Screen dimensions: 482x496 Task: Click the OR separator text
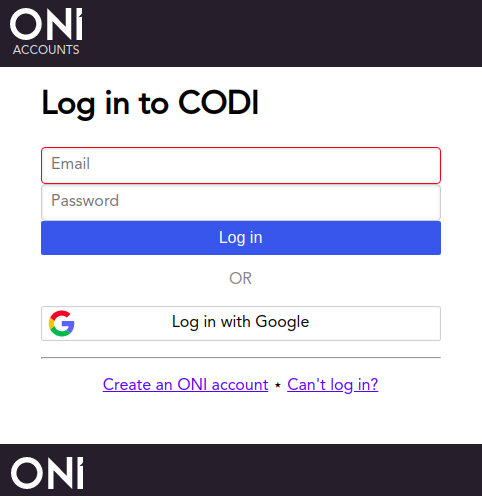coord(240,278)
